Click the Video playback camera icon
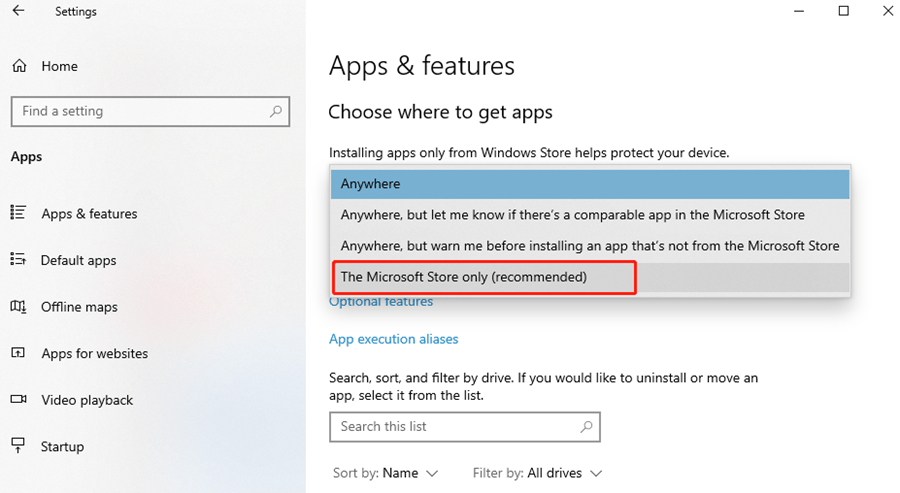 tap(18, 399)
